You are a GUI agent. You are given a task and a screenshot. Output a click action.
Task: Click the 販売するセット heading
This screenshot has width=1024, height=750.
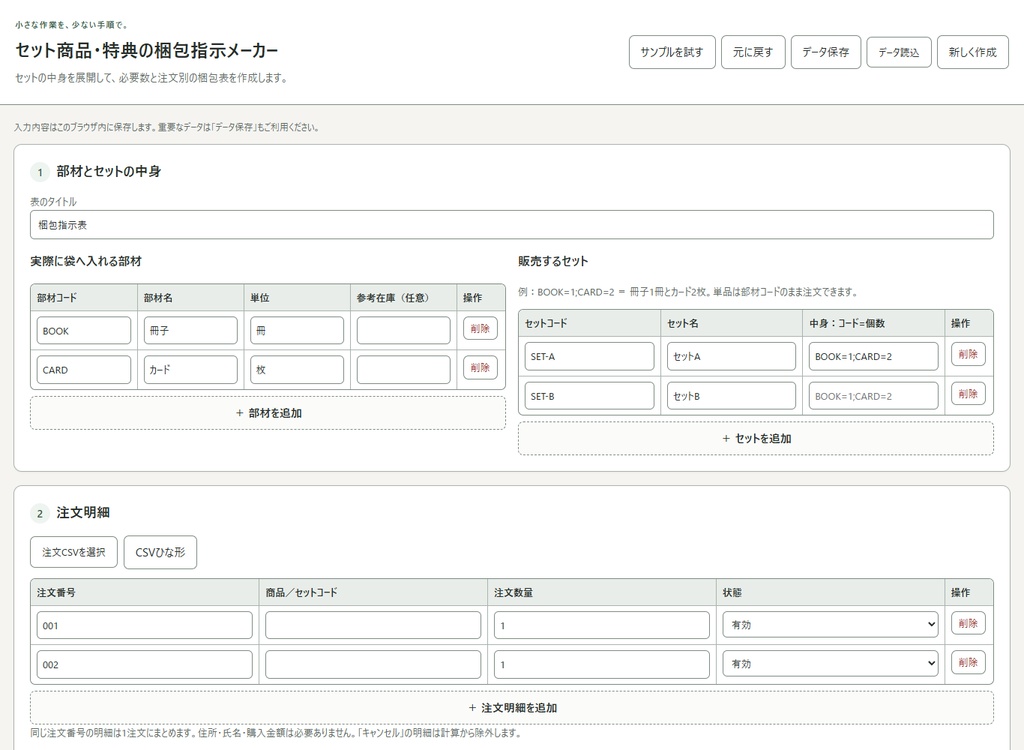[x=553, y=261]
